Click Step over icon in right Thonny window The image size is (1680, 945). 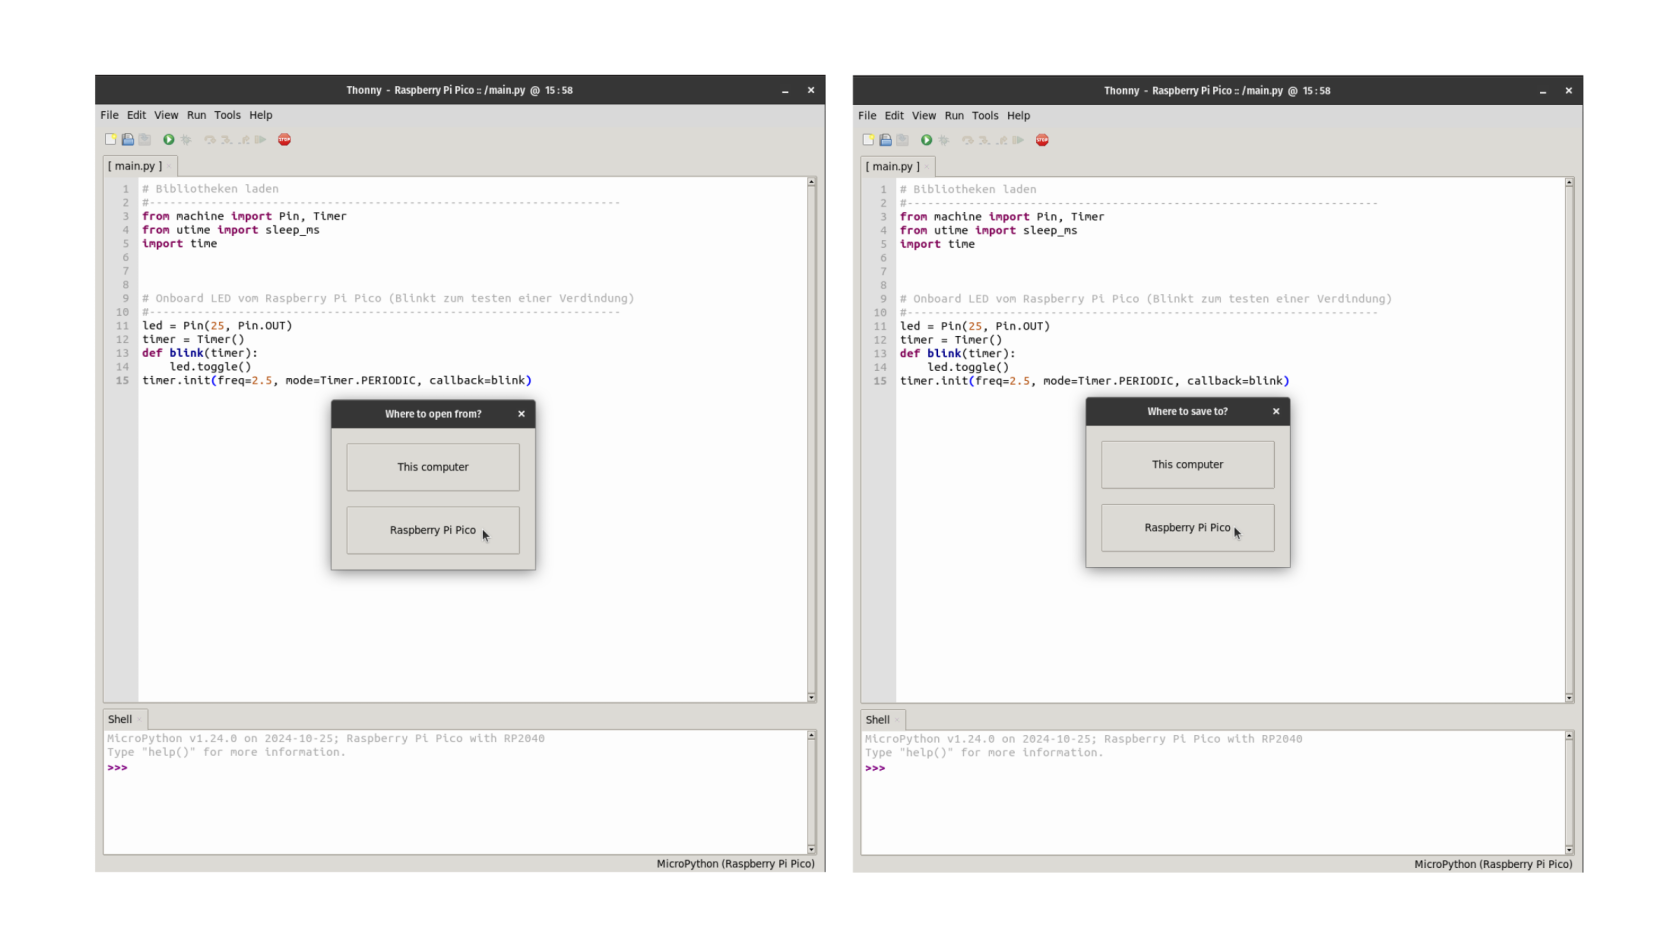(968, 140)
